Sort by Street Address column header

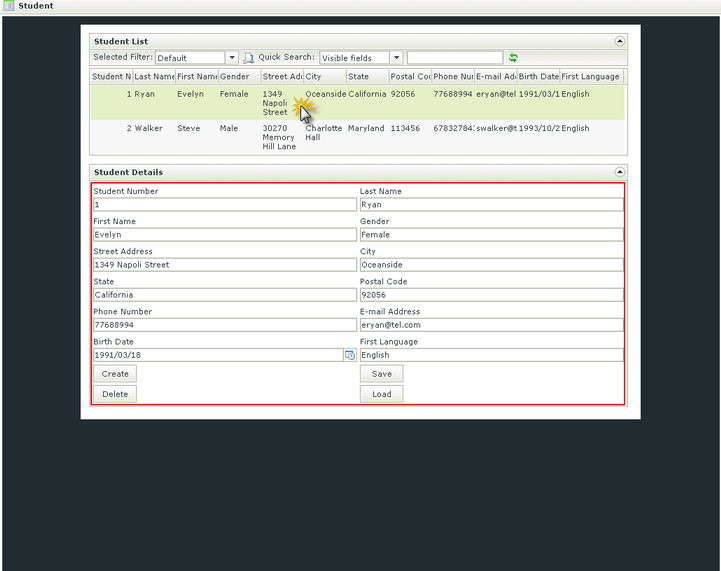pyautogui.click(x=282, y=76)
